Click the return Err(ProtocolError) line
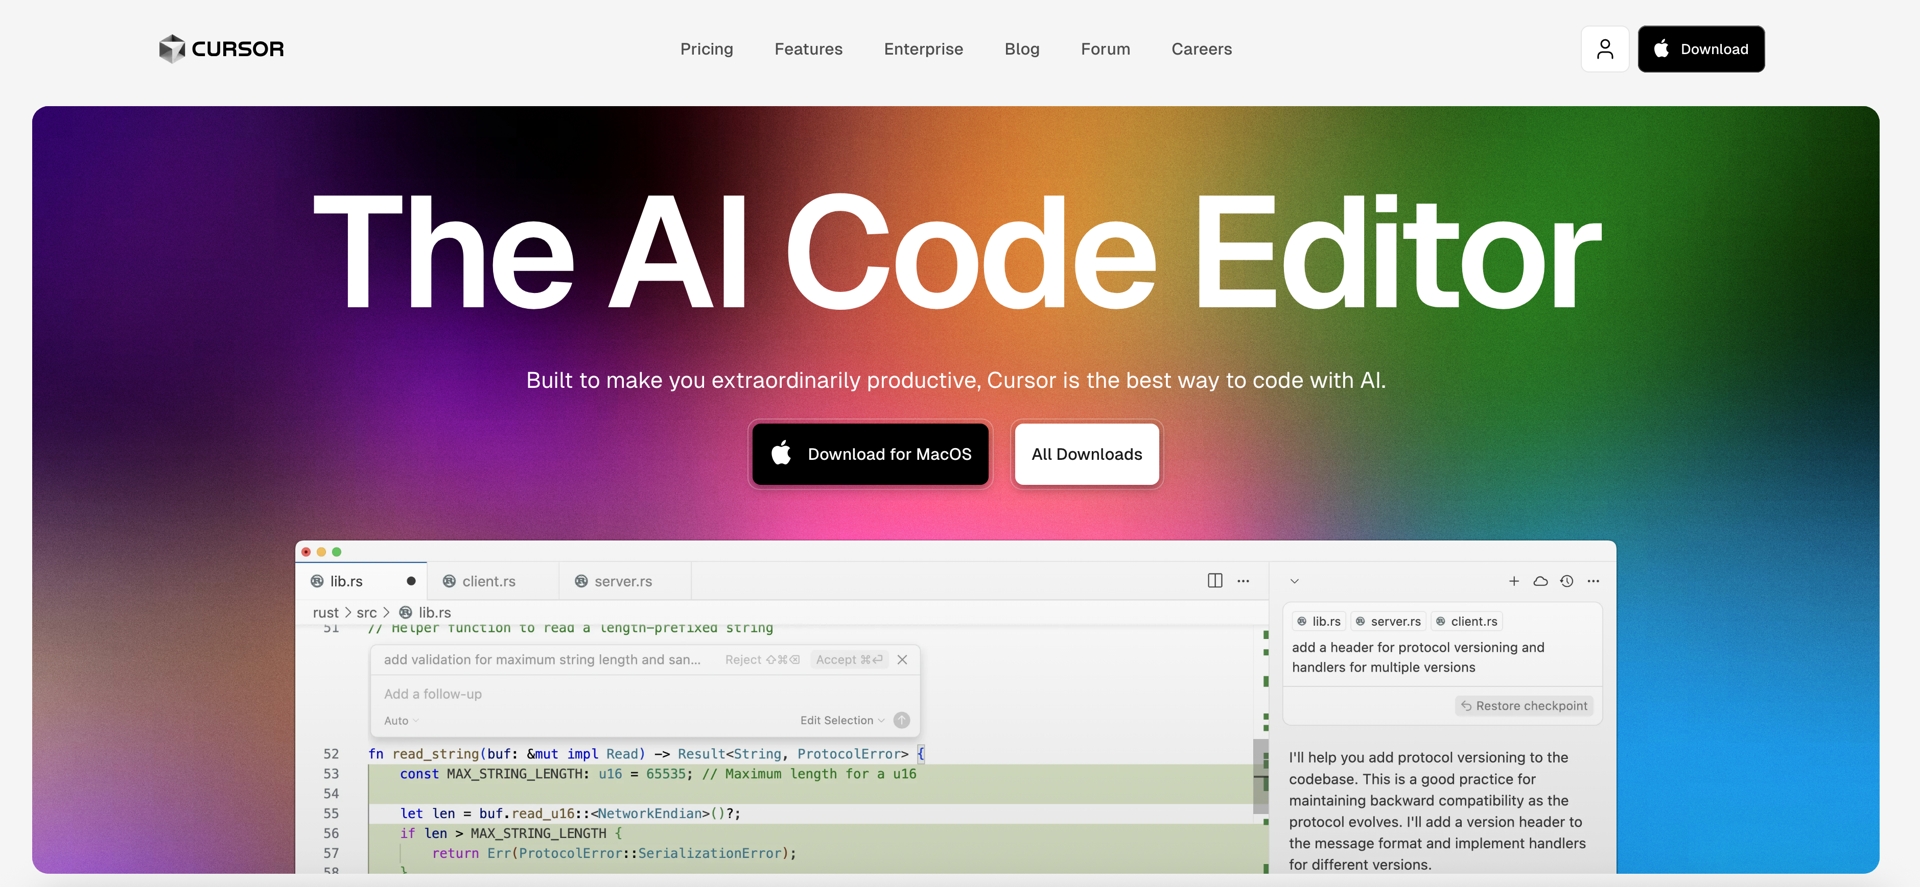This screenshot has width=1920, height=887. [x=614, y=854]
